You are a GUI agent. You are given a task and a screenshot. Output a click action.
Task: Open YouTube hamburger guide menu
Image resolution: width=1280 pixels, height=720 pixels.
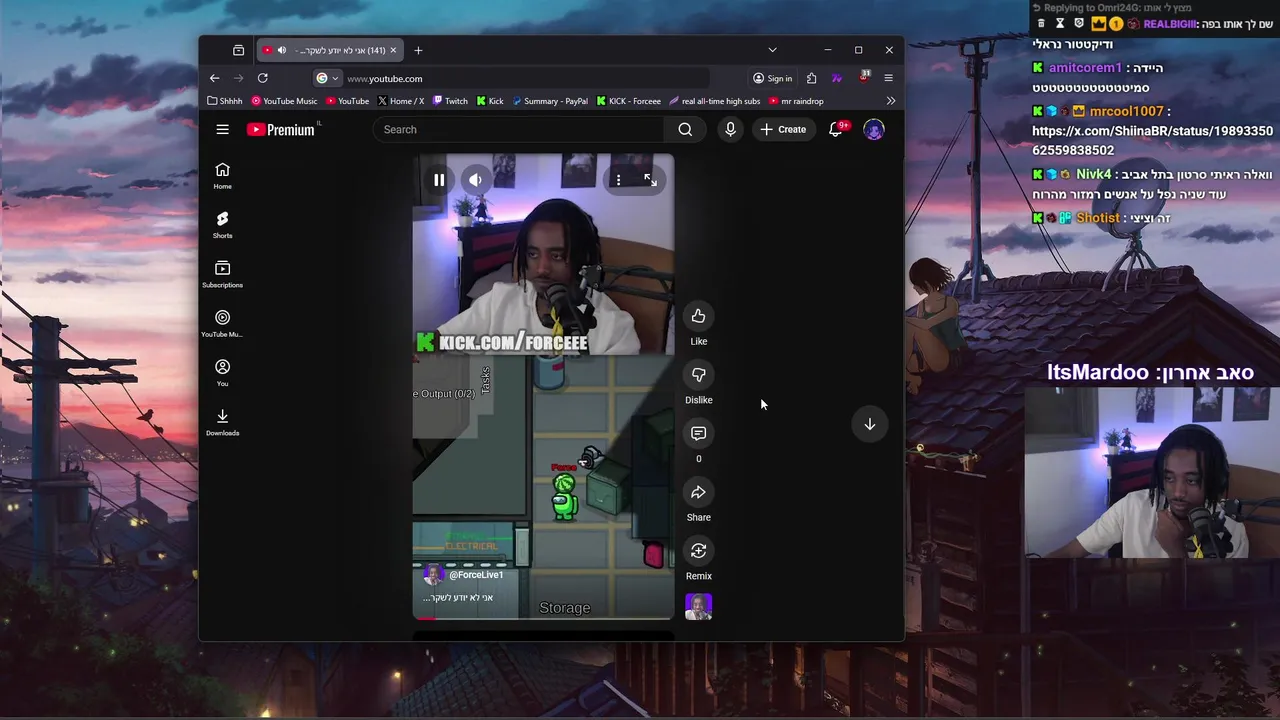(222, 129)
